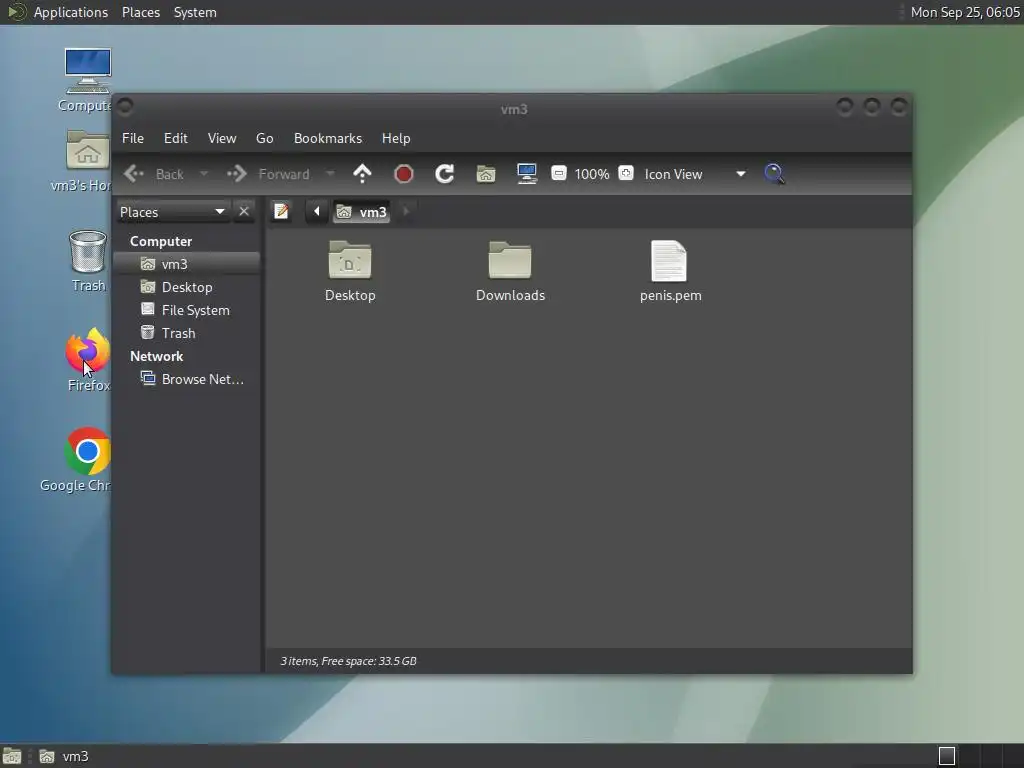
Task: Open Home folder via toolbar icon
Action: click(x=486, y=174)
